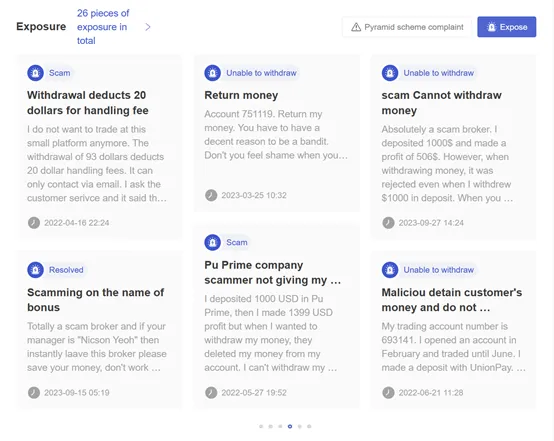554x441 pixels.
Task: Select the third carousel page dot
Action: click(280, 427)
